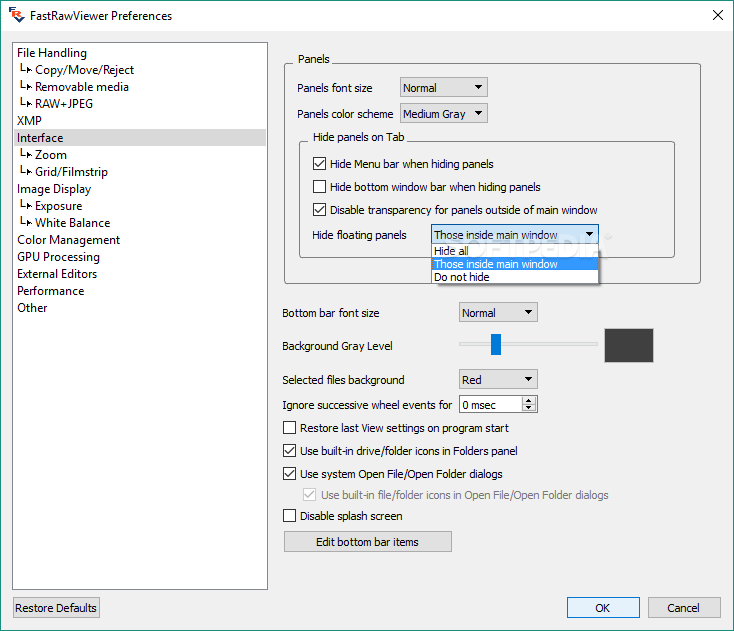Pick Those inside main window list option

tap(514, 264)
